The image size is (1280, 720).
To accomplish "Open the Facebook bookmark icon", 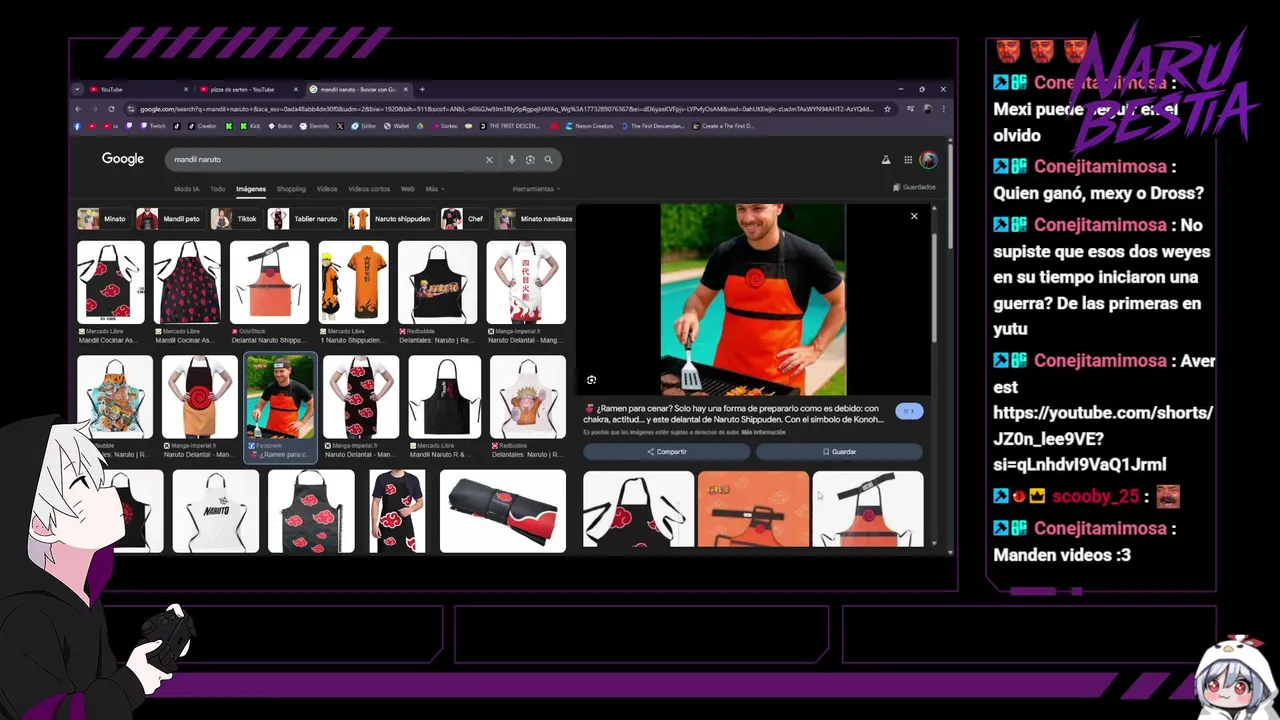I will coord(77,126).
